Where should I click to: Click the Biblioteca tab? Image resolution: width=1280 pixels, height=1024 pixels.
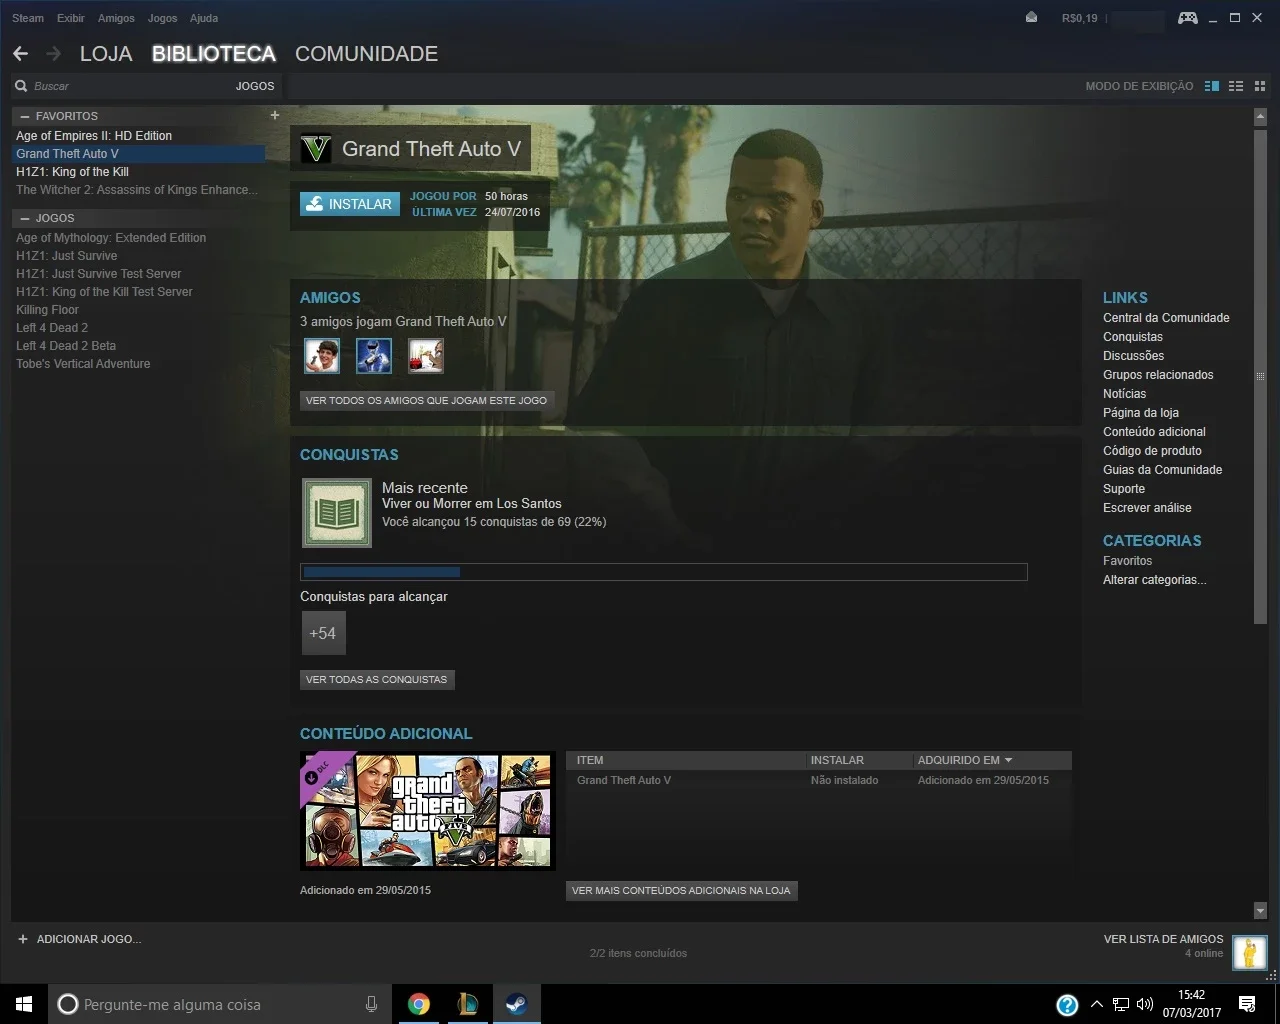pyautogui.click(x=214, y=54)
